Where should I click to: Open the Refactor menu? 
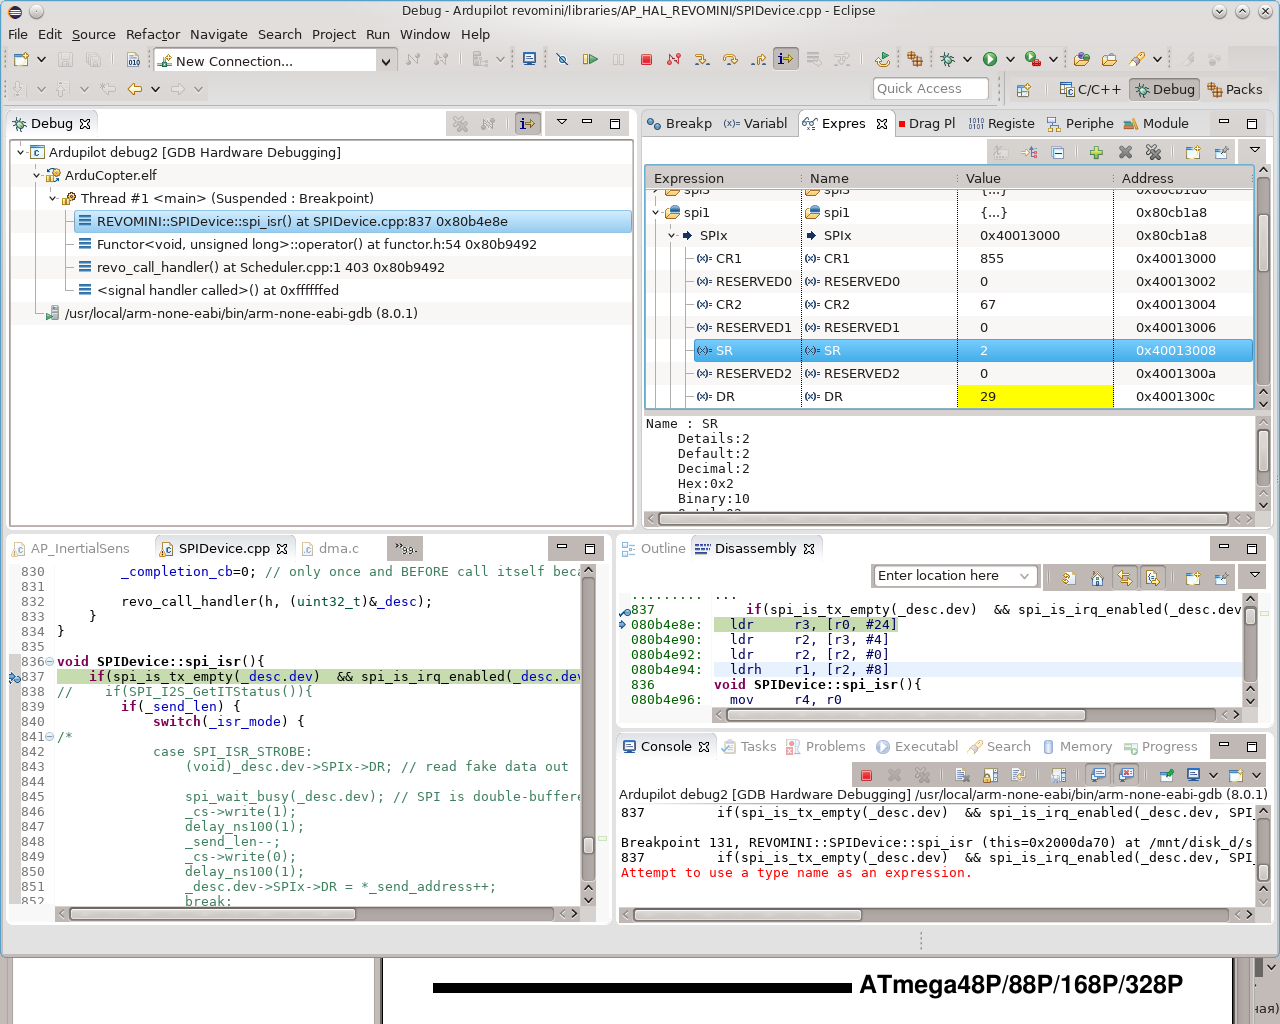153,34
